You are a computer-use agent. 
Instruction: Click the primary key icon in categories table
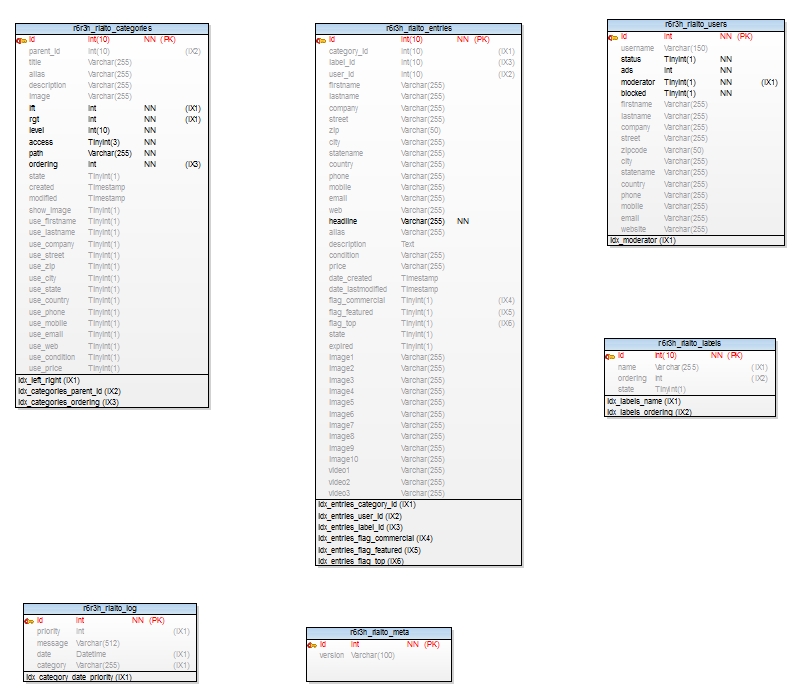[21, 40]
